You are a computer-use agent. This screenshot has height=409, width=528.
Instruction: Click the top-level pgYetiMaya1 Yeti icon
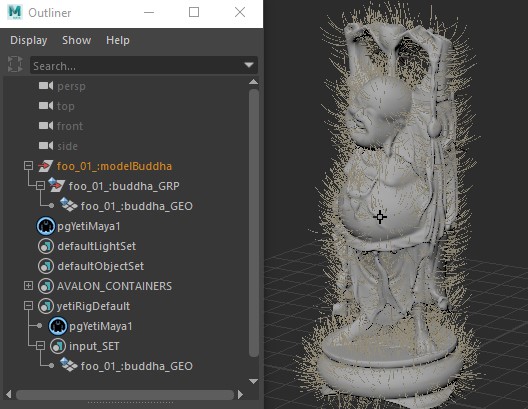pyautogui.click(x=45, y=226)
